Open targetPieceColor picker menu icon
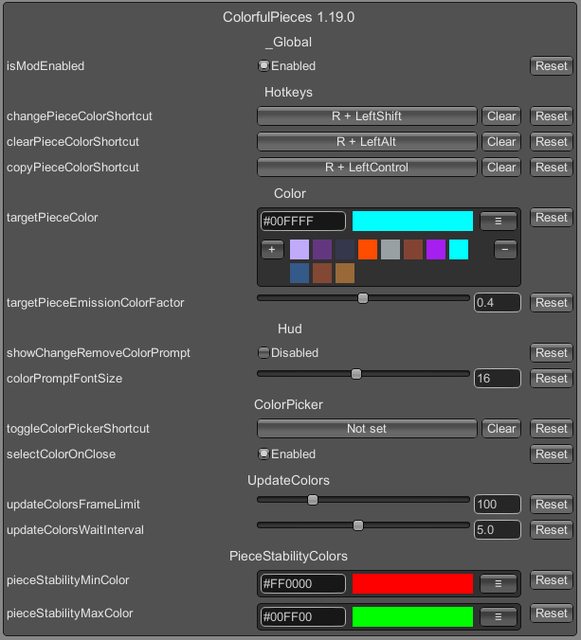 pyautogui.click(x=498, y=221)
